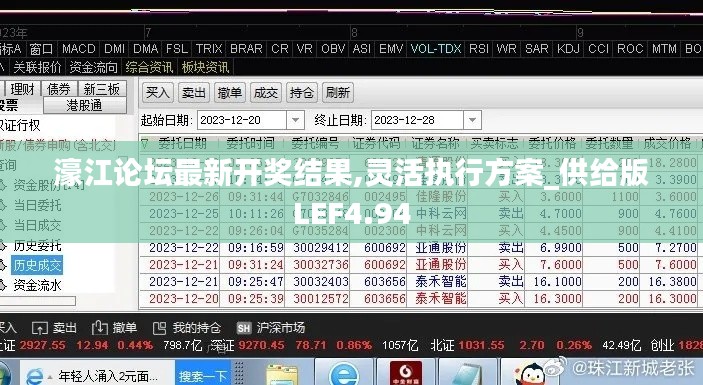Select 历史委托 in the left tree
Screen dimensions: 703x385
pyautogui.click(x=37, y=246)
